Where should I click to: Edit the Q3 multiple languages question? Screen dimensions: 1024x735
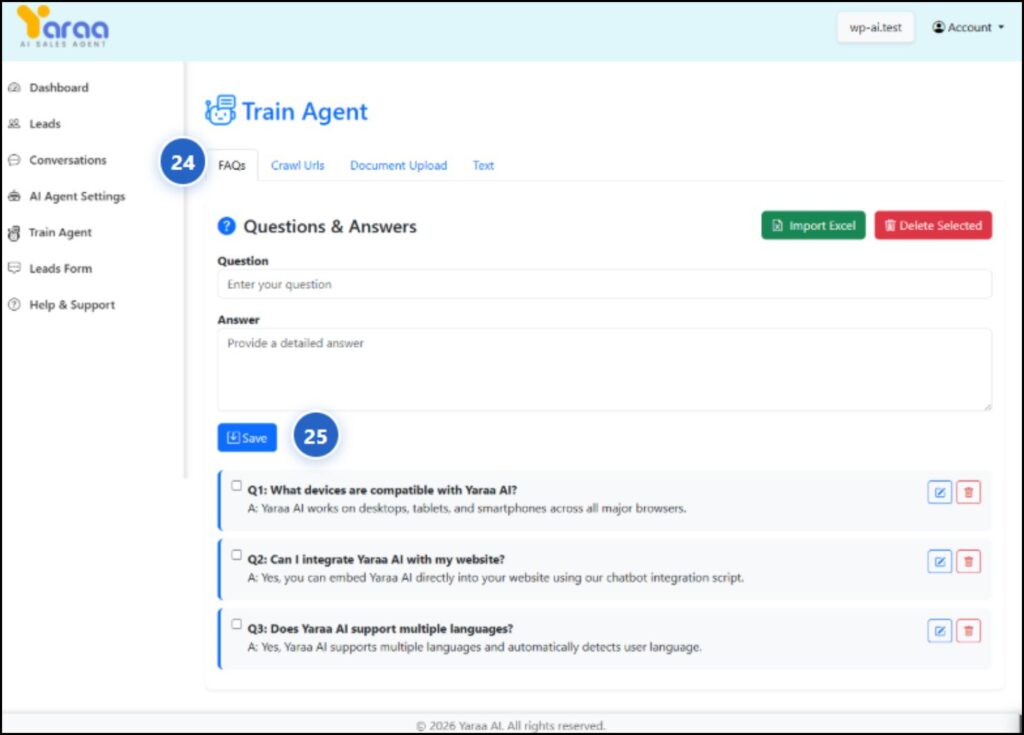pyautogui.click(x=939, y=630)
